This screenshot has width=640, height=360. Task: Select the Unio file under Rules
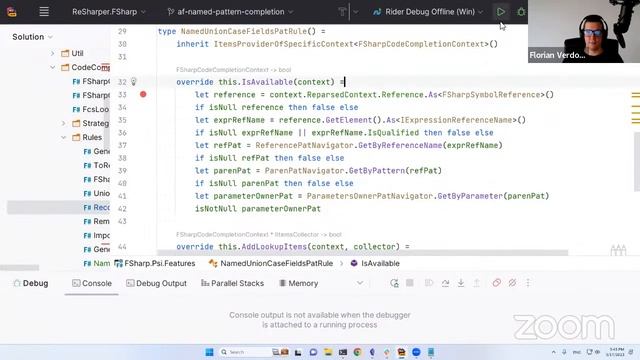point(97,193)
